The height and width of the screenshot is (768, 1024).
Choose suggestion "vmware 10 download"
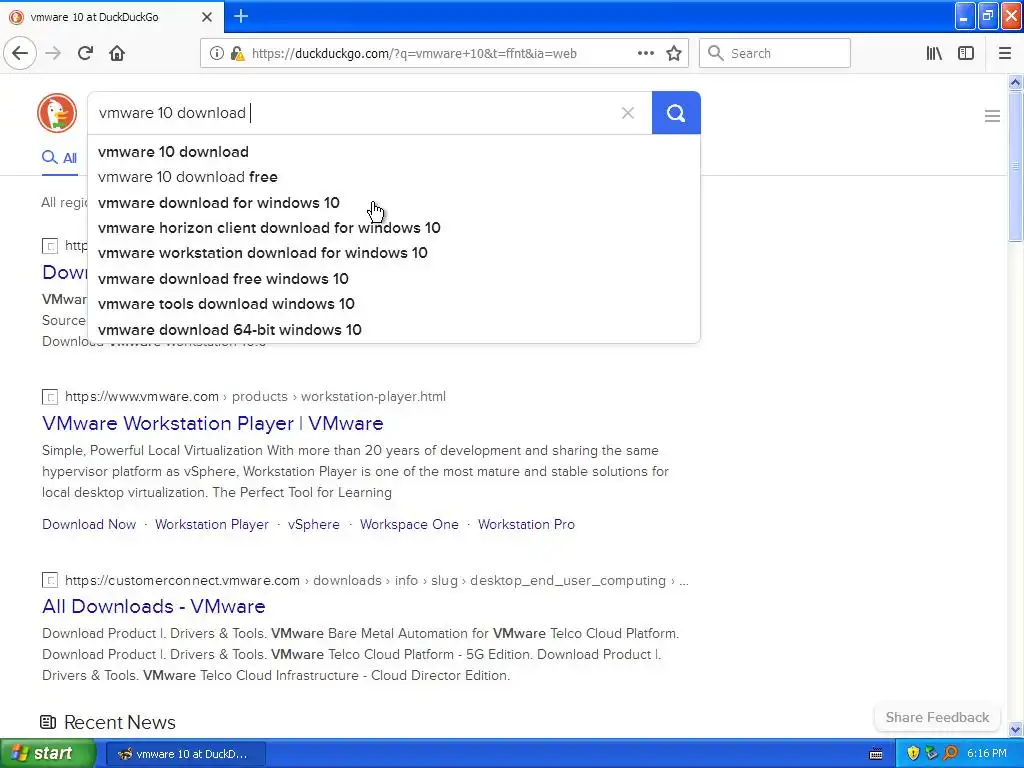(394, 152)
